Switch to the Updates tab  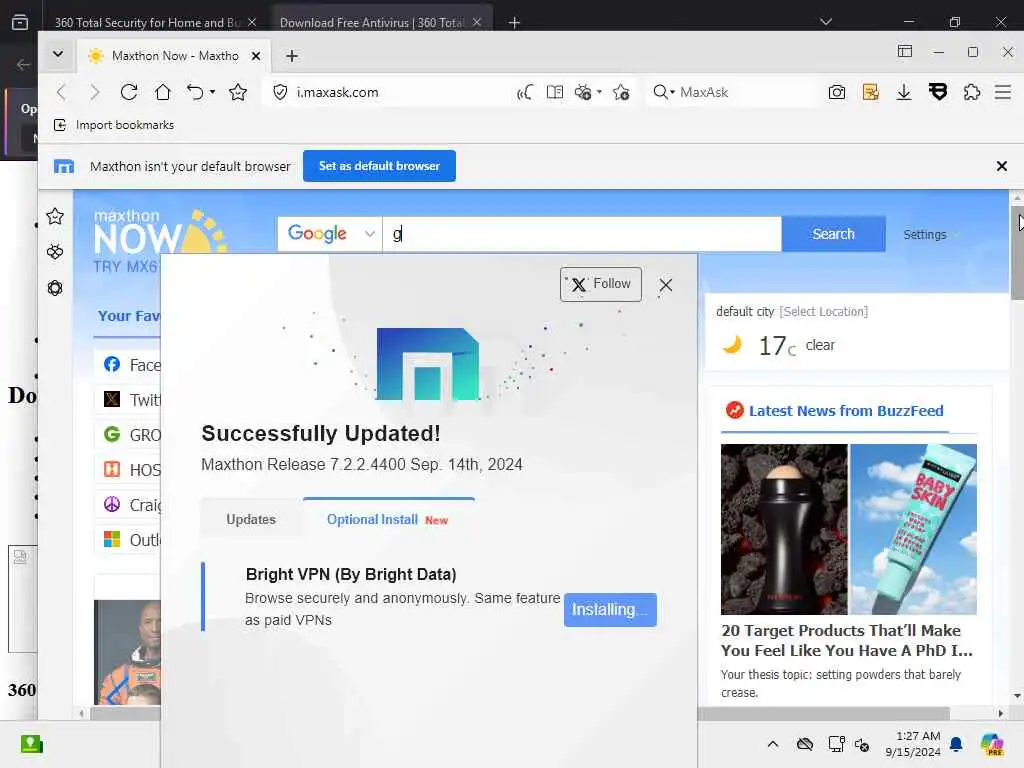[x=251, y=519]
